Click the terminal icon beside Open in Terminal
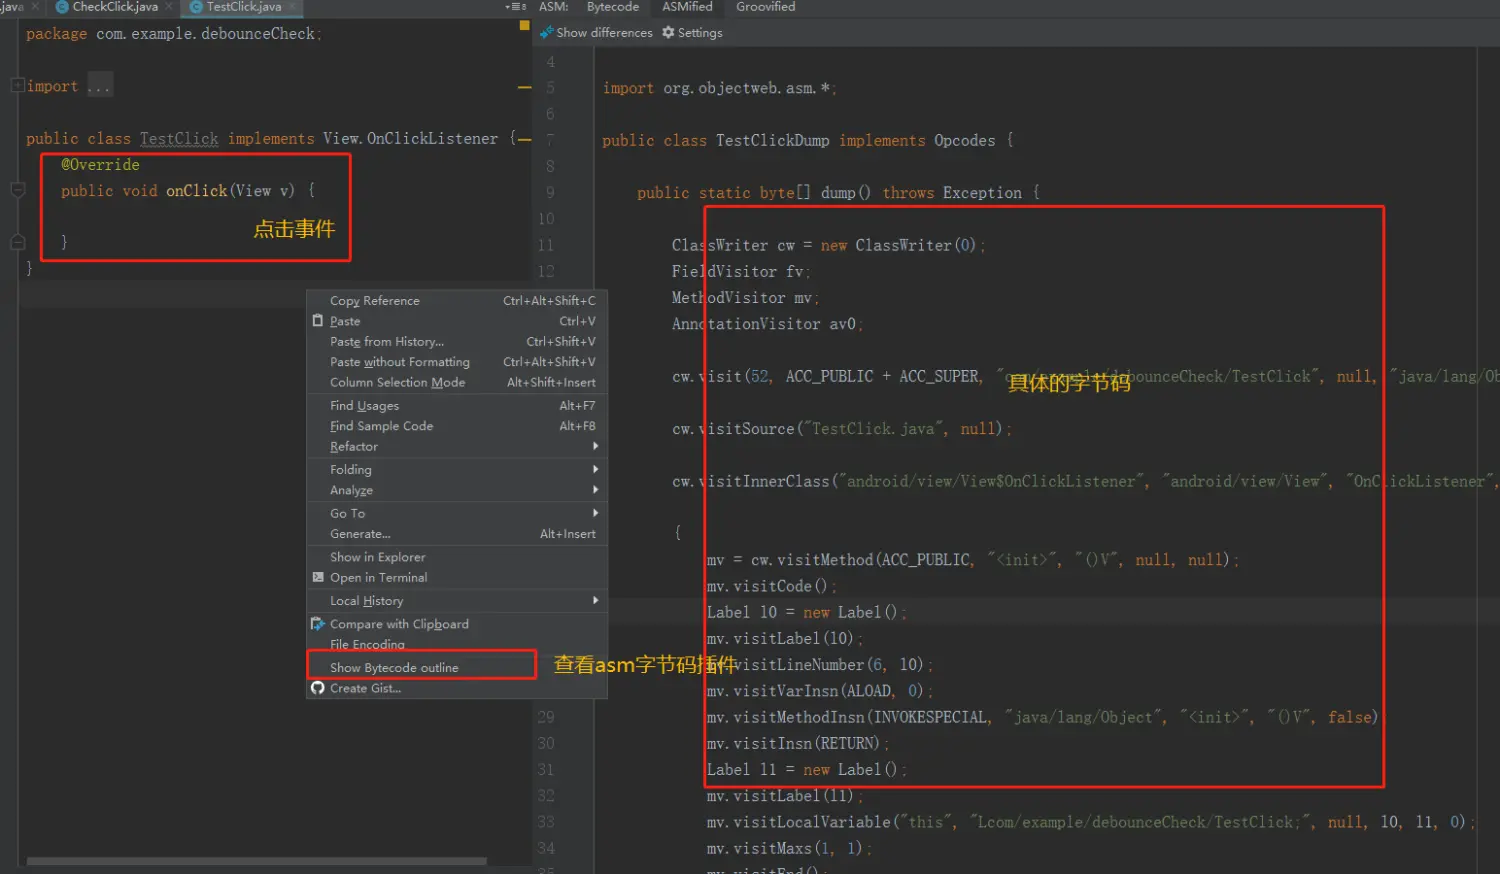 tap(318, 577)
